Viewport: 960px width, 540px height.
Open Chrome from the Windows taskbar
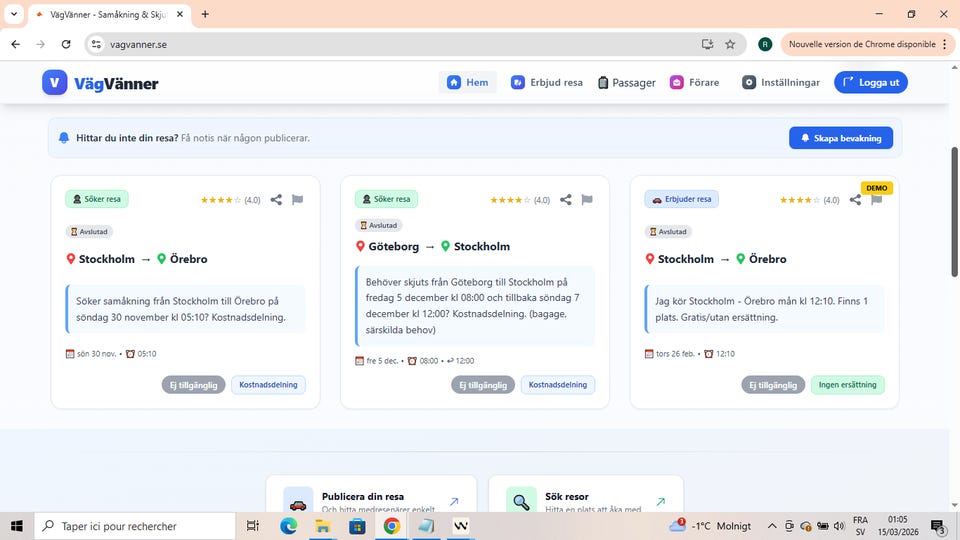point(391,526)
